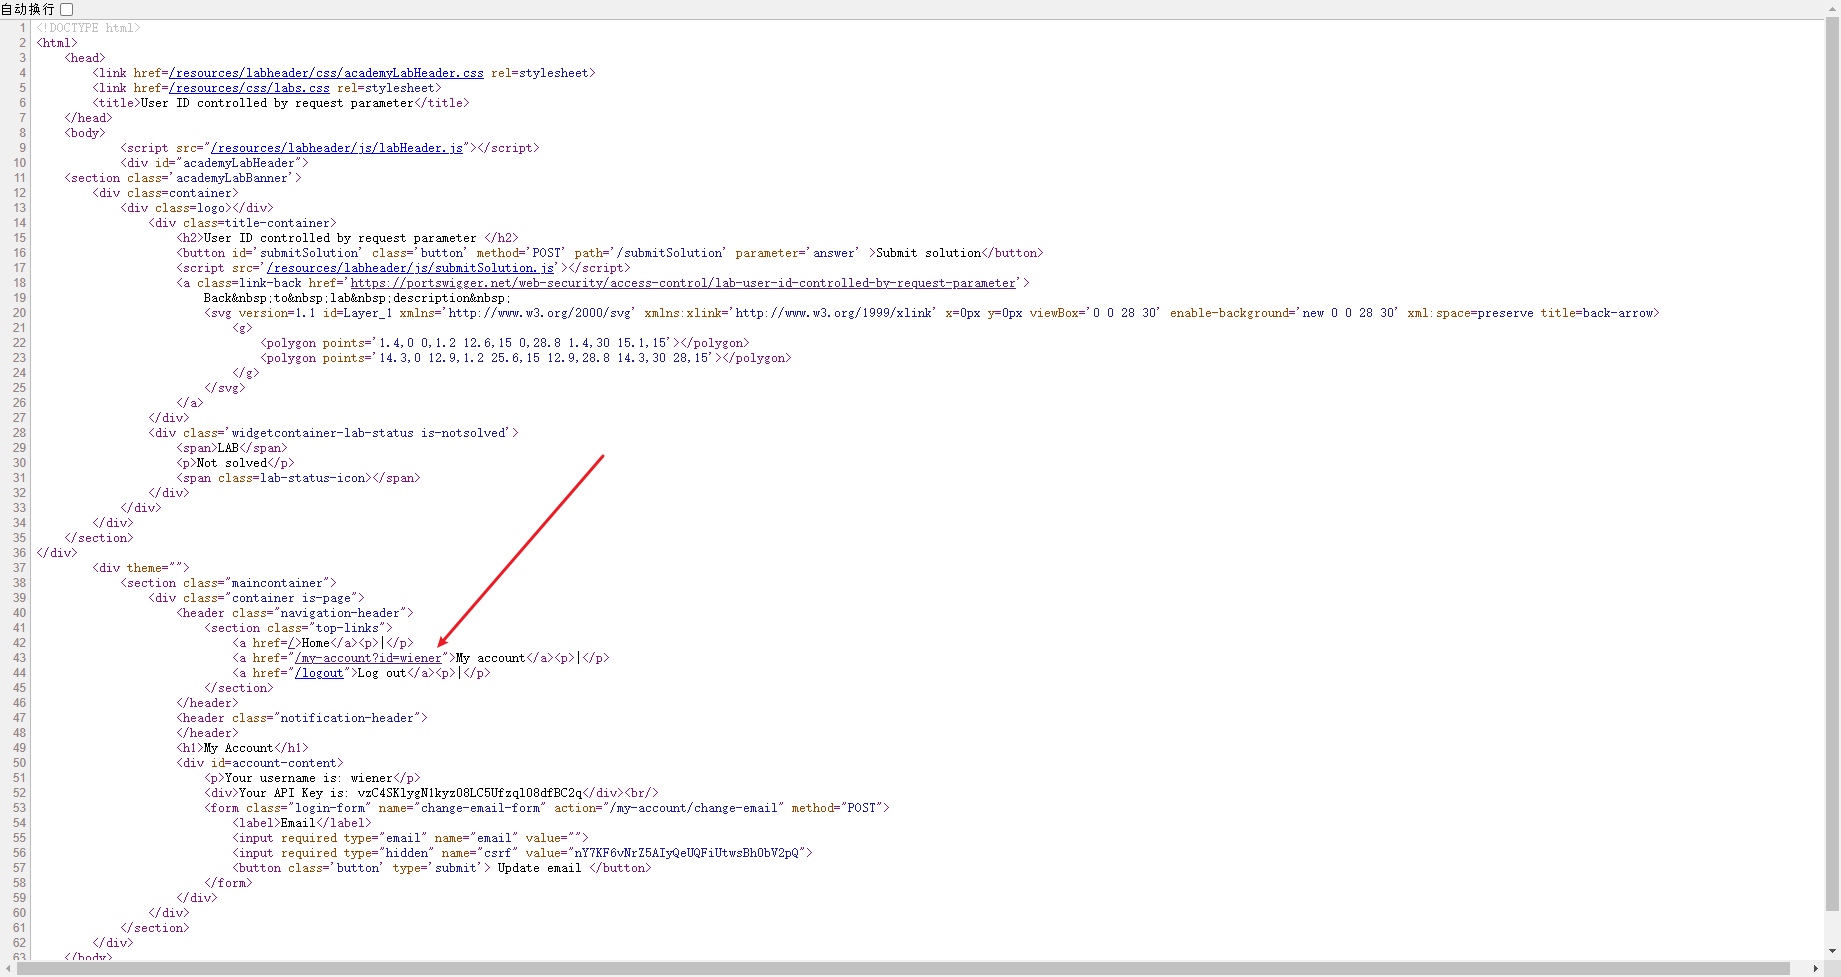Click the header class="notification-header" line
The height and width of the screenshot is (977, 1841).
pos(302,718)
